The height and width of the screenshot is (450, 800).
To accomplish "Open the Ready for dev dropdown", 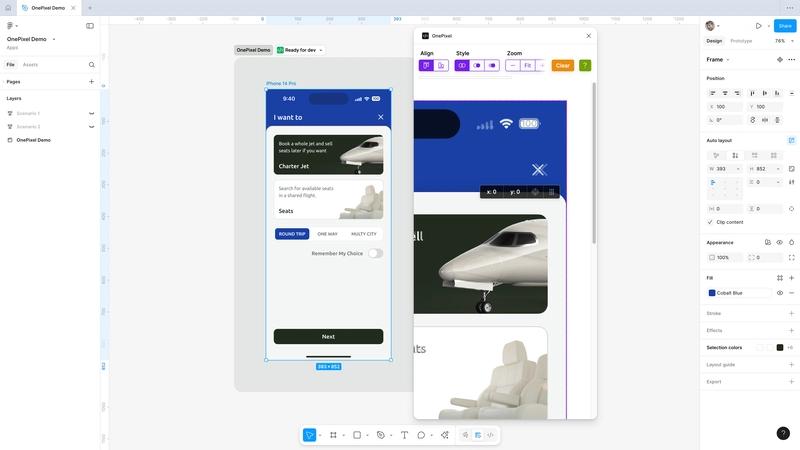I will (x=300, y=49).
